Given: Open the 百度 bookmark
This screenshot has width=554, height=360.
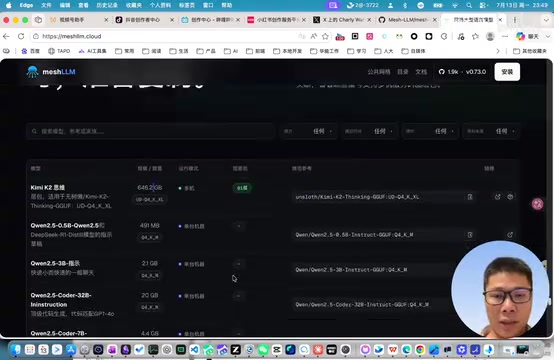Looking at the screenshot, I should click(31, 51).
